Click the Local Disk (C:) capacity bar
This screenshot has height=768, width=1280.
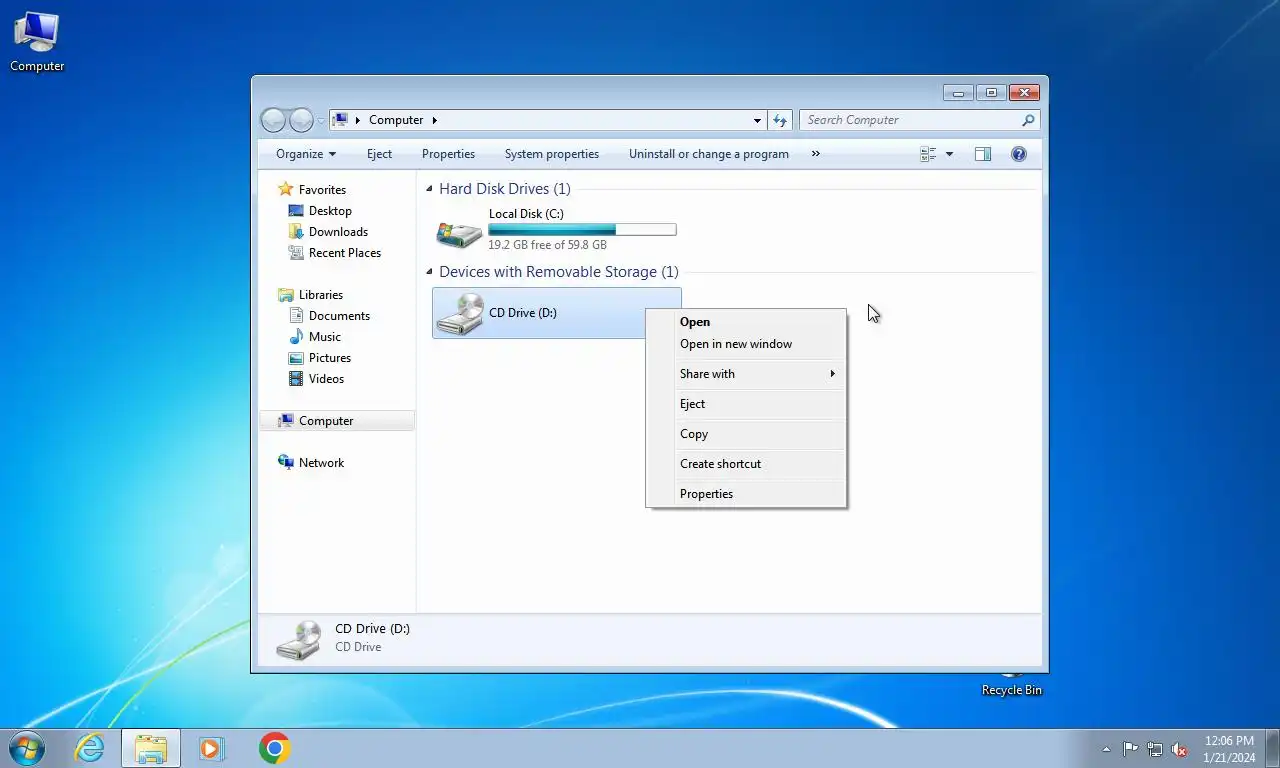pyautogui.click(x=582, y=230)
